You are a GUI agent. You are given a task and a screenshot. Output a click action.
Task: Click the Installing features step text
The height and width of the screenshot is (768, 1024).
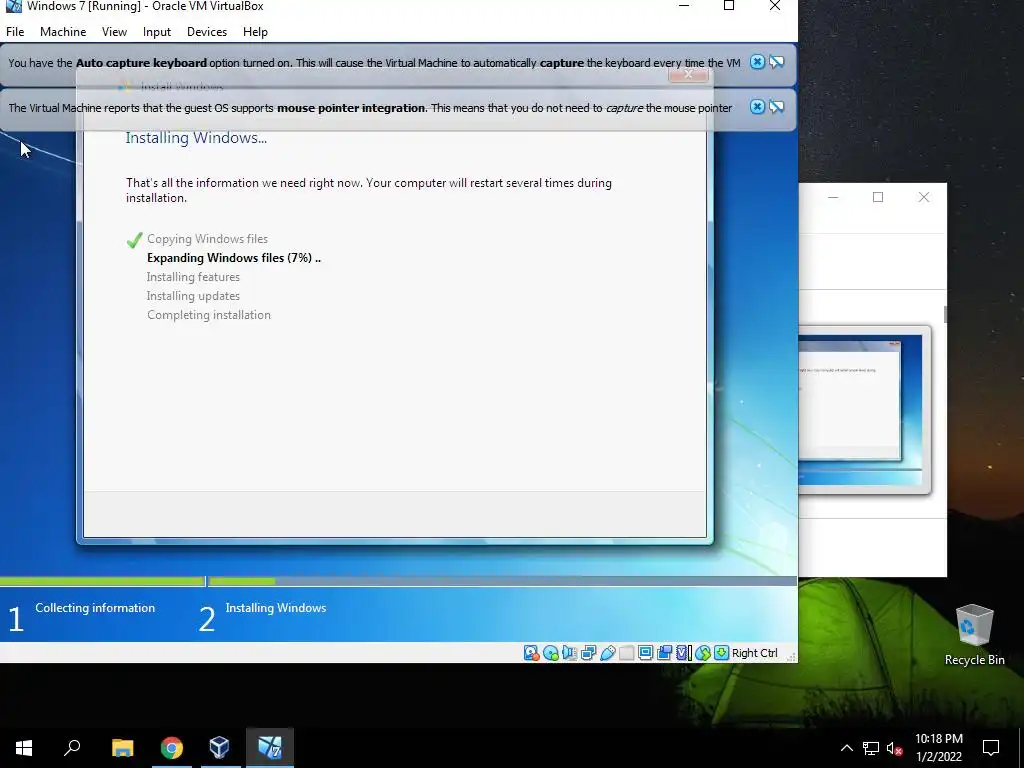coord(193,277)
